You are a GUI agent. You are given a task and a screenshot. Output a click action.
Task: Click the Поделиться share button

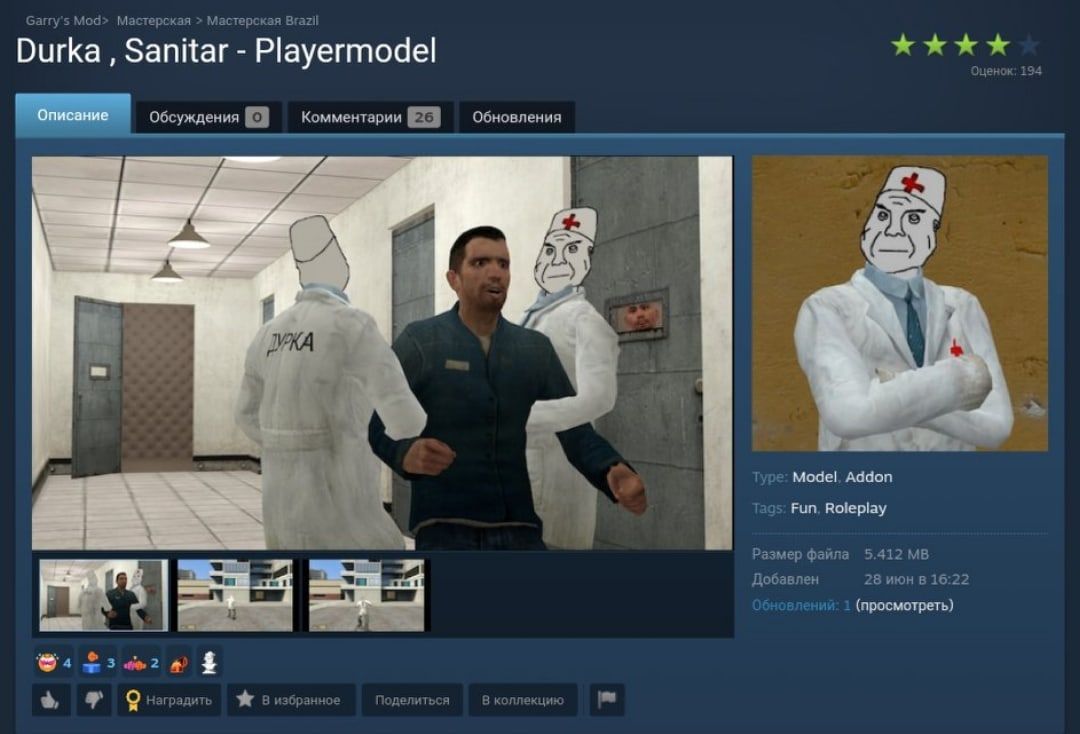click(x=412, y=700)
